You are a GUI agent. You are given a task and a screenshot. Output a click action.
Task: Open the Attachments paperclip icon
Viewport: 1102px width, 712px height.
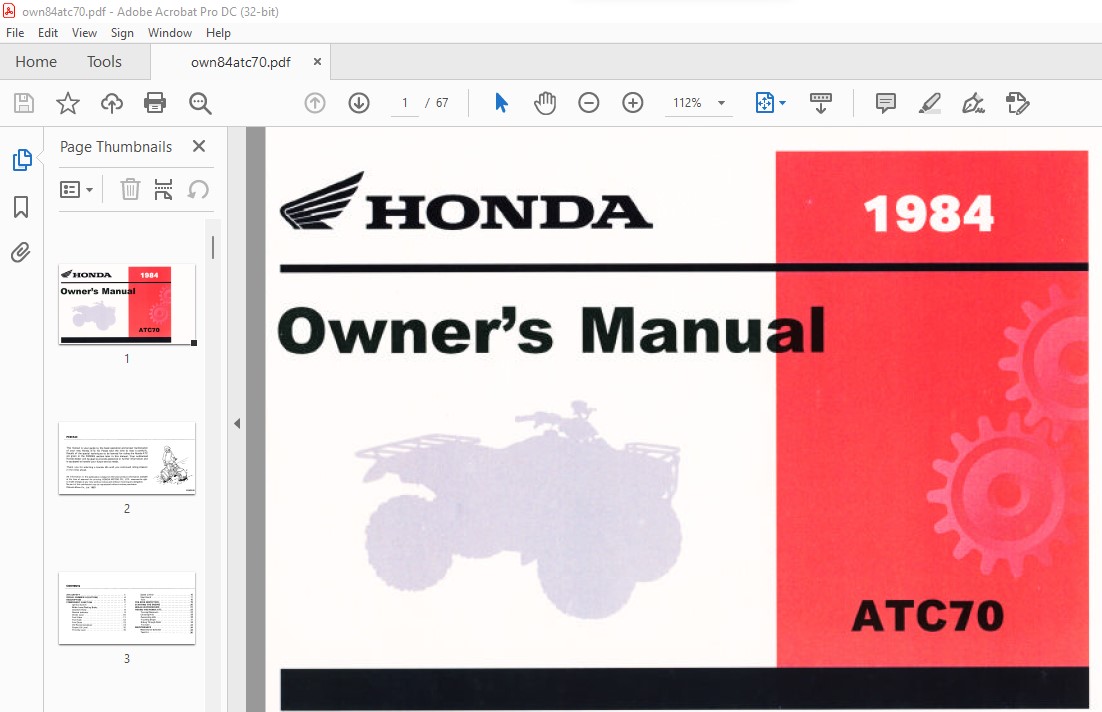(x=21, y=252)
